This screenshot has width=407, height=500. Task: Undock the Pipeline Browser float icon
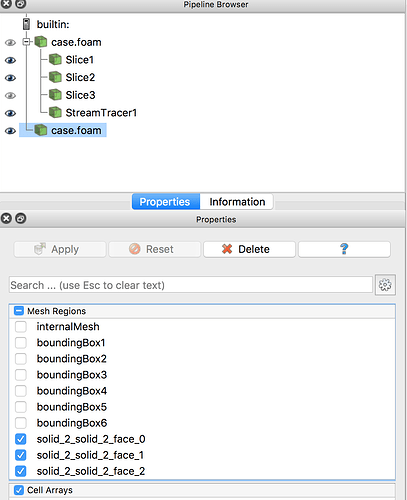pos(21,4)
